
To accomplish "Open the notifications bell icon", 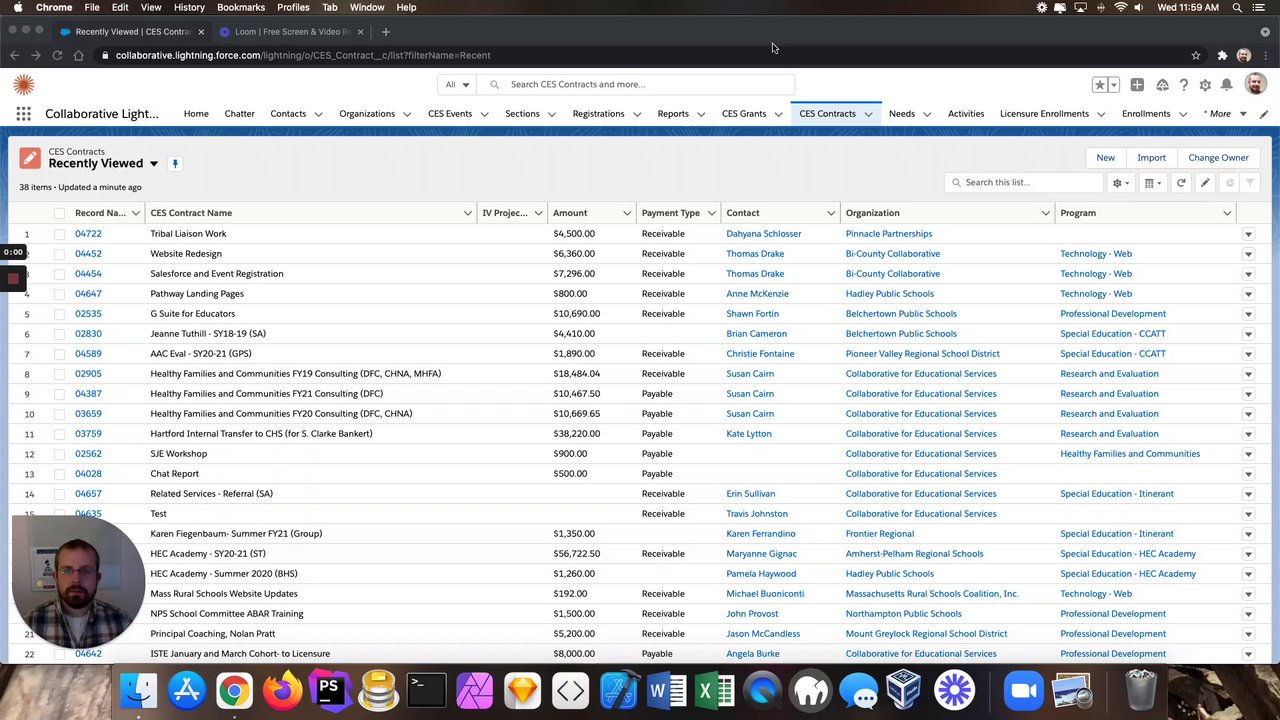I will point(1226,85).
